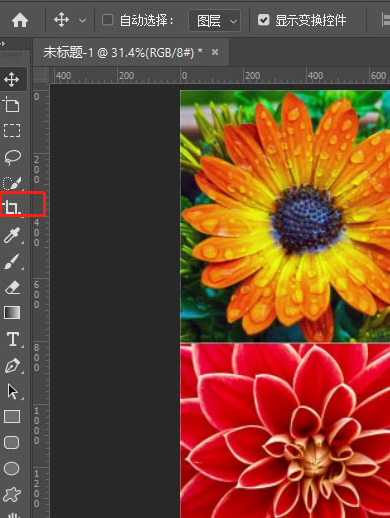Viewport: 390px width, 518px height.
Task: Select the Brush tool
Action: point(12,262)
